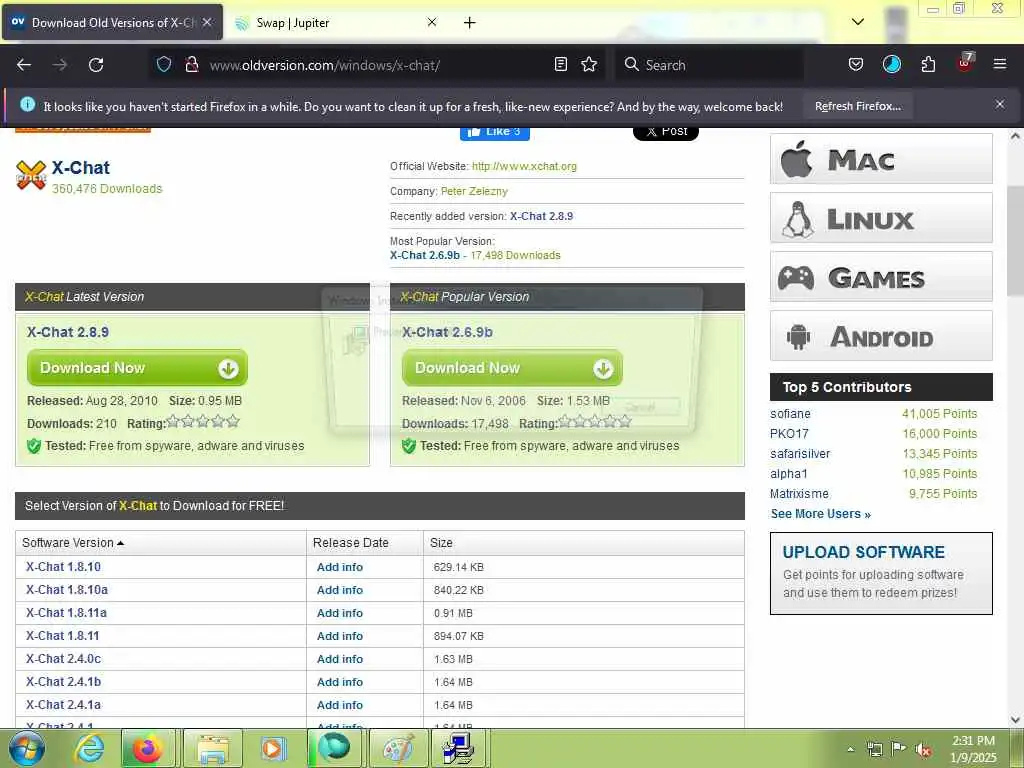Reload the current page
The width and height of the screenshot is (1024, 768).
96,65
